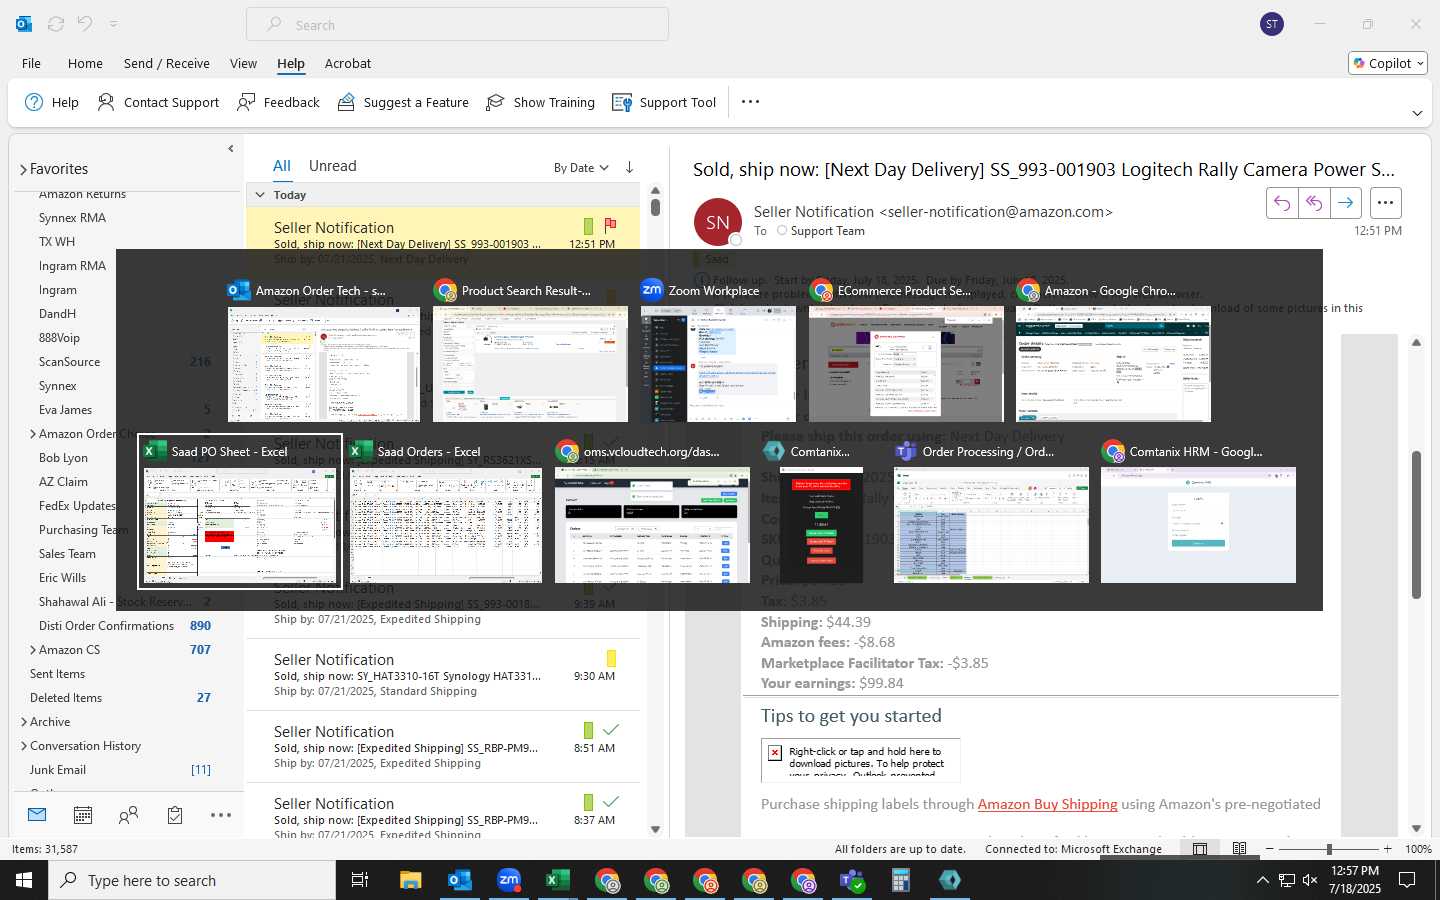
Task: Expand the Amazon CS folder
Action: tap(33, 650)
